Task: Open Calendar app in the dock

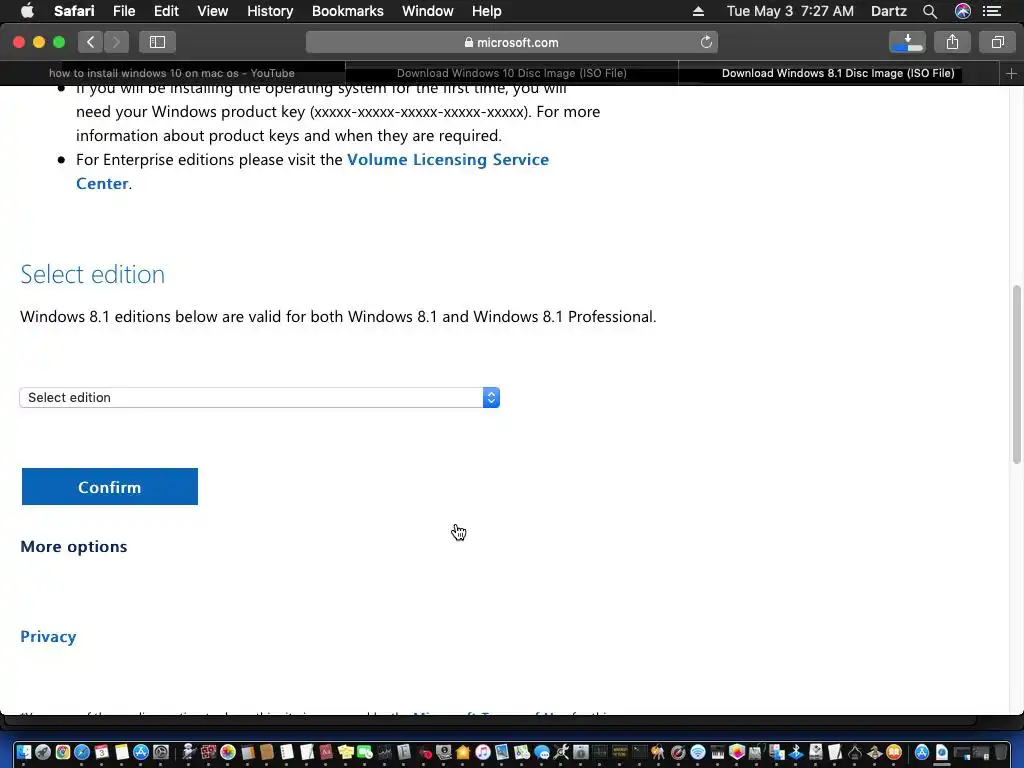Action: pyautogui.click(x=102, y=752)
